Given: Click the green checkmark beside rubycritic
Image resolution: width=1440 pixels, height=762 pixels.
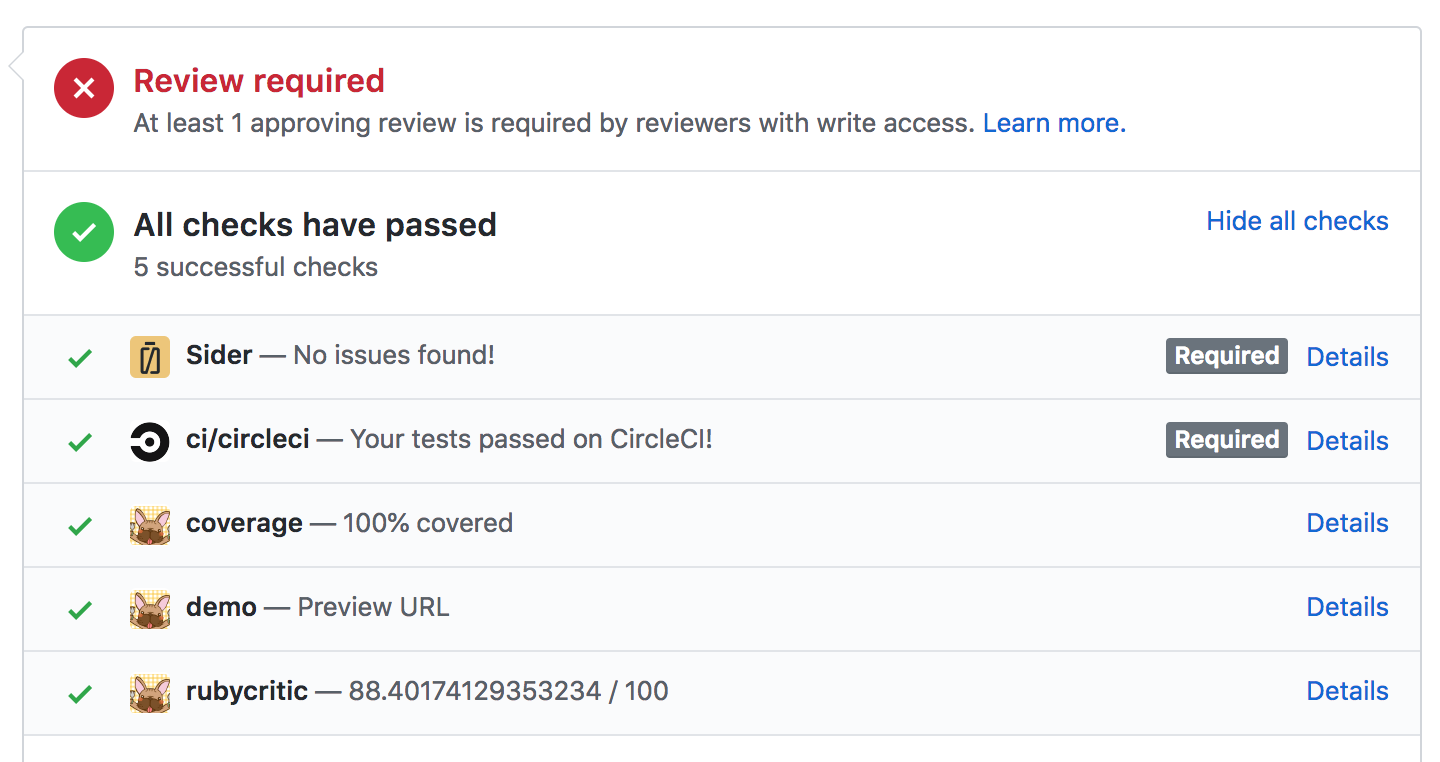Looking at the screenshot, I should click(x=80, y=694).
